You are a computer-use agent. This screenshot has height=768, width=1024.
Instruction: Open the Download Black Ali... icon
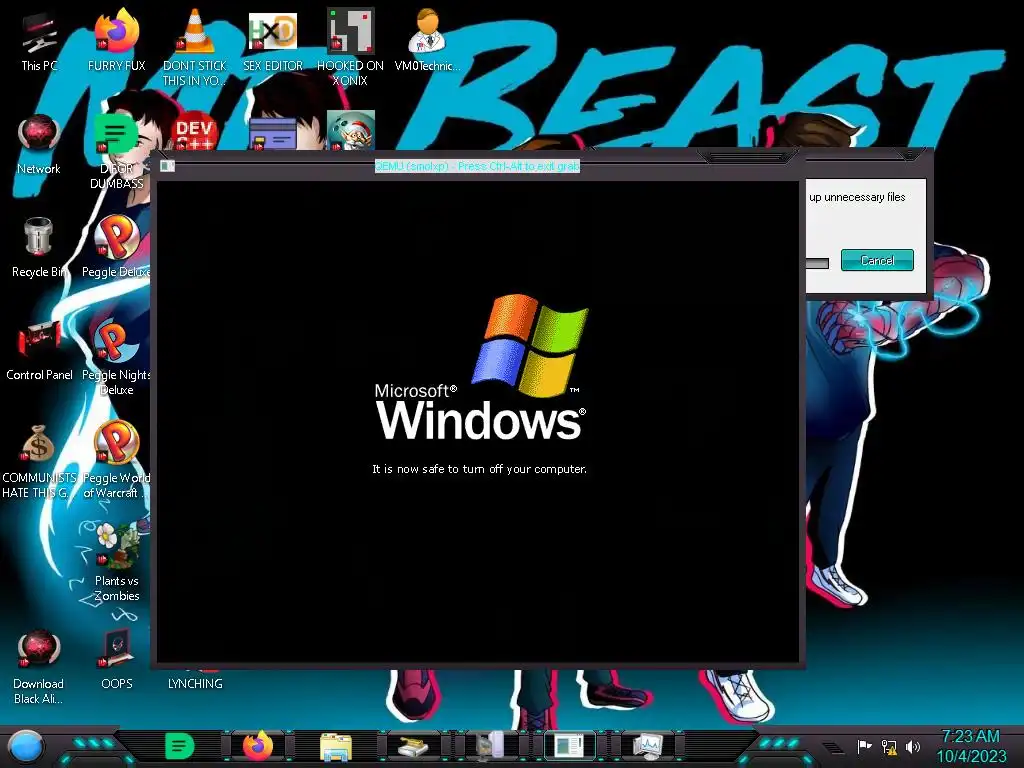pyautogui.click(x=39, y=666)
